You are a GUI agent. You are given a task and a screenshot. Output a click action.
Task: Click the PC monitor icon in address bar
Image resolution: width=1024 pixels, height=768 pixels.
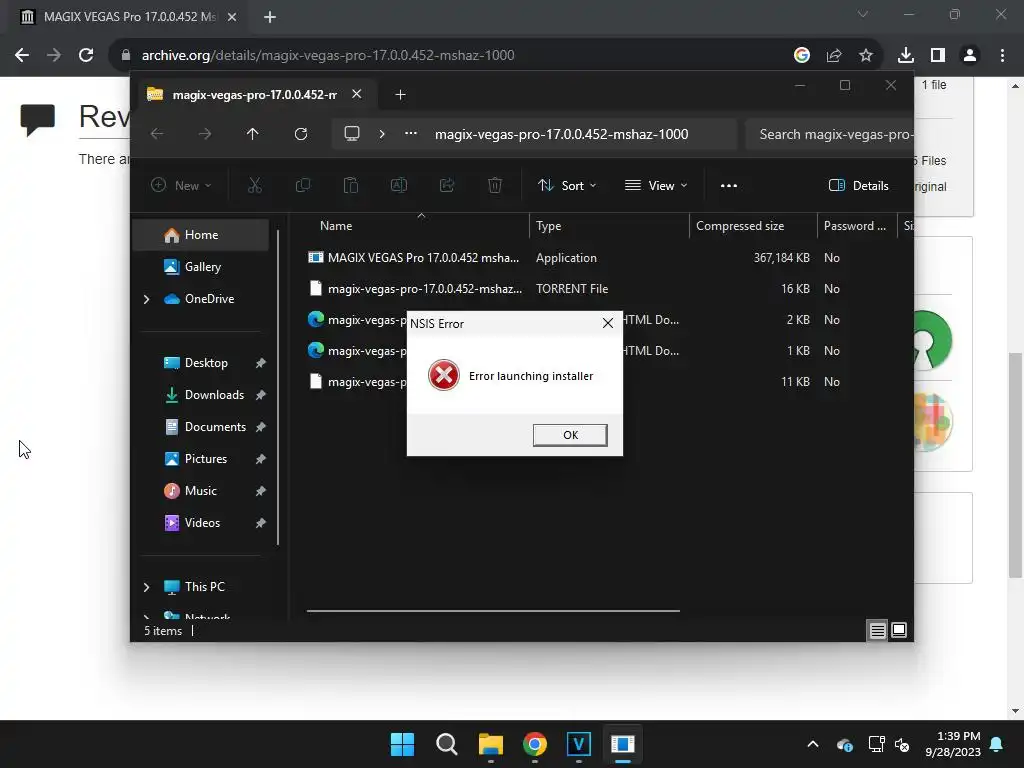click(x=352, y=134)
